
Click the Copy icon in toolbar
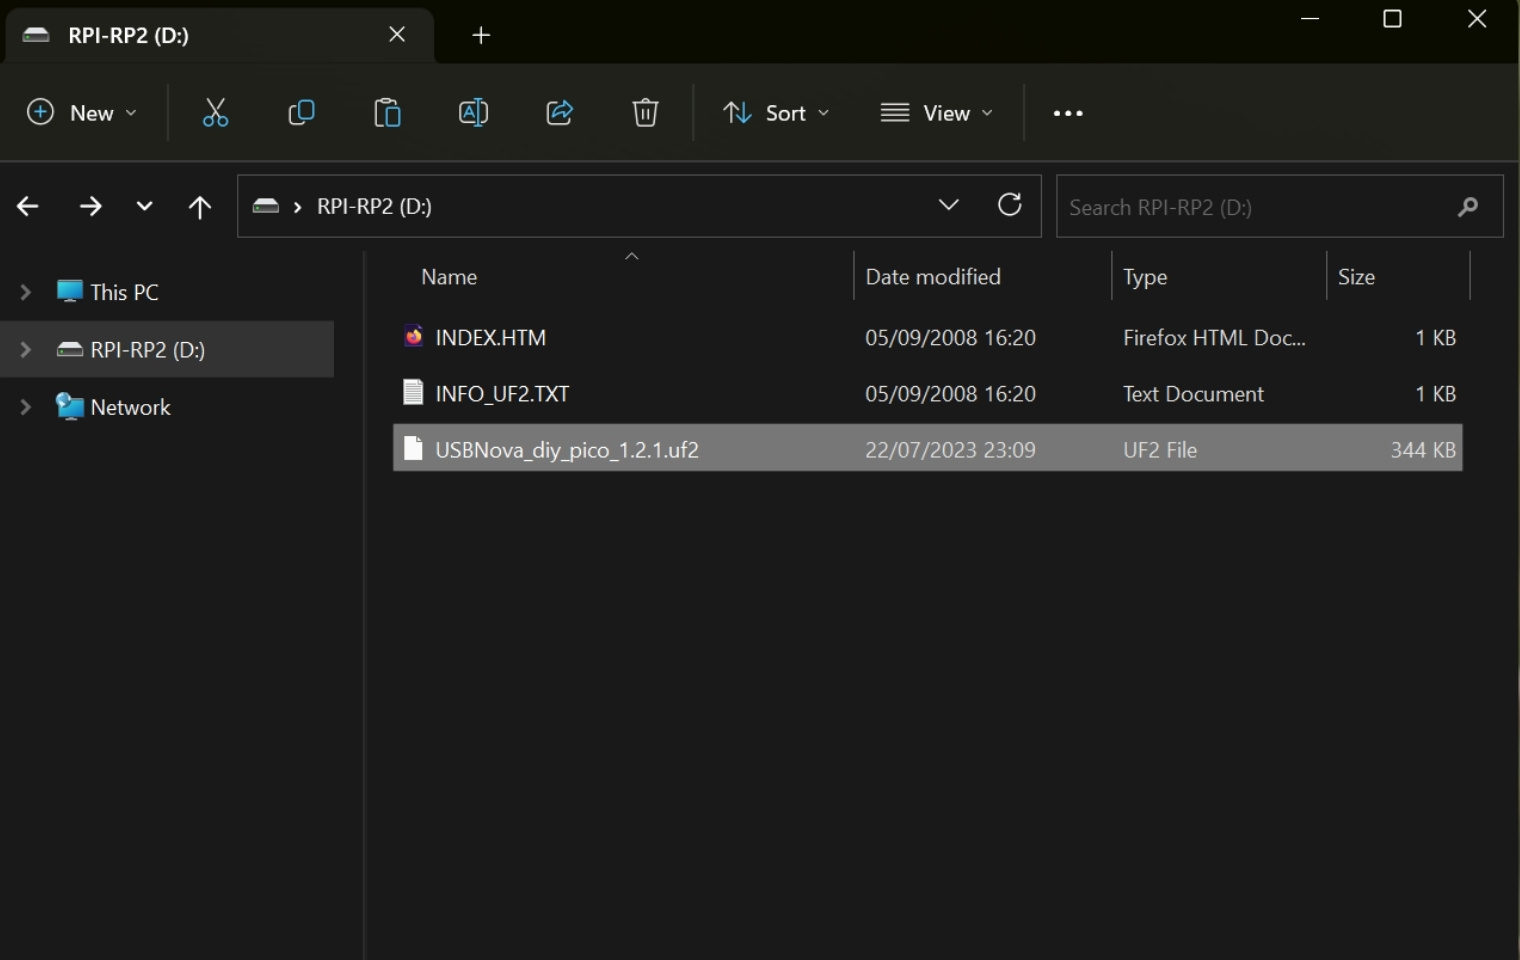coord(301,113)
